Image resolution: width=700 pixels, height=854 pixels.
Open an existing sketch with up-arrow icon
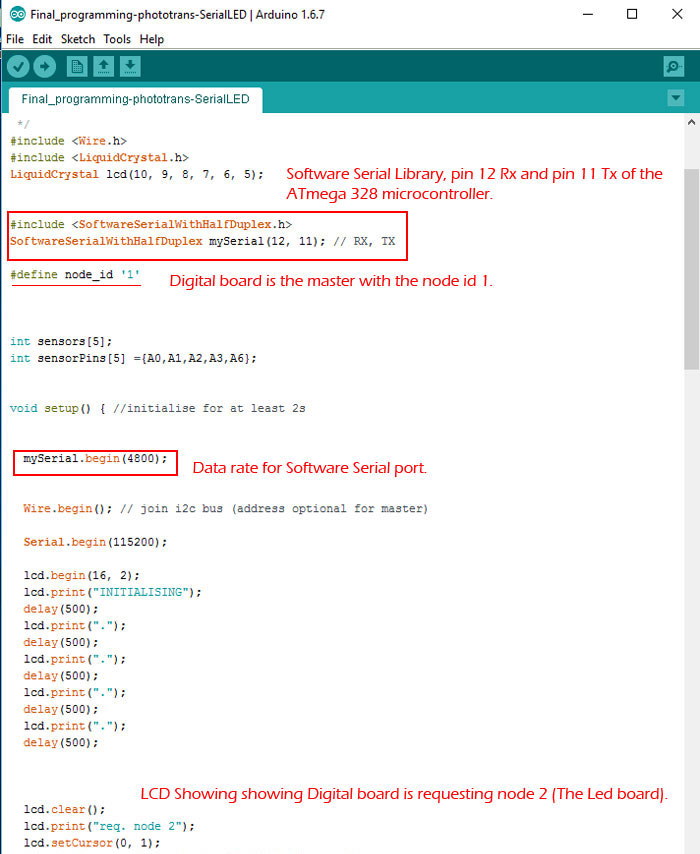tap(104, 66)
